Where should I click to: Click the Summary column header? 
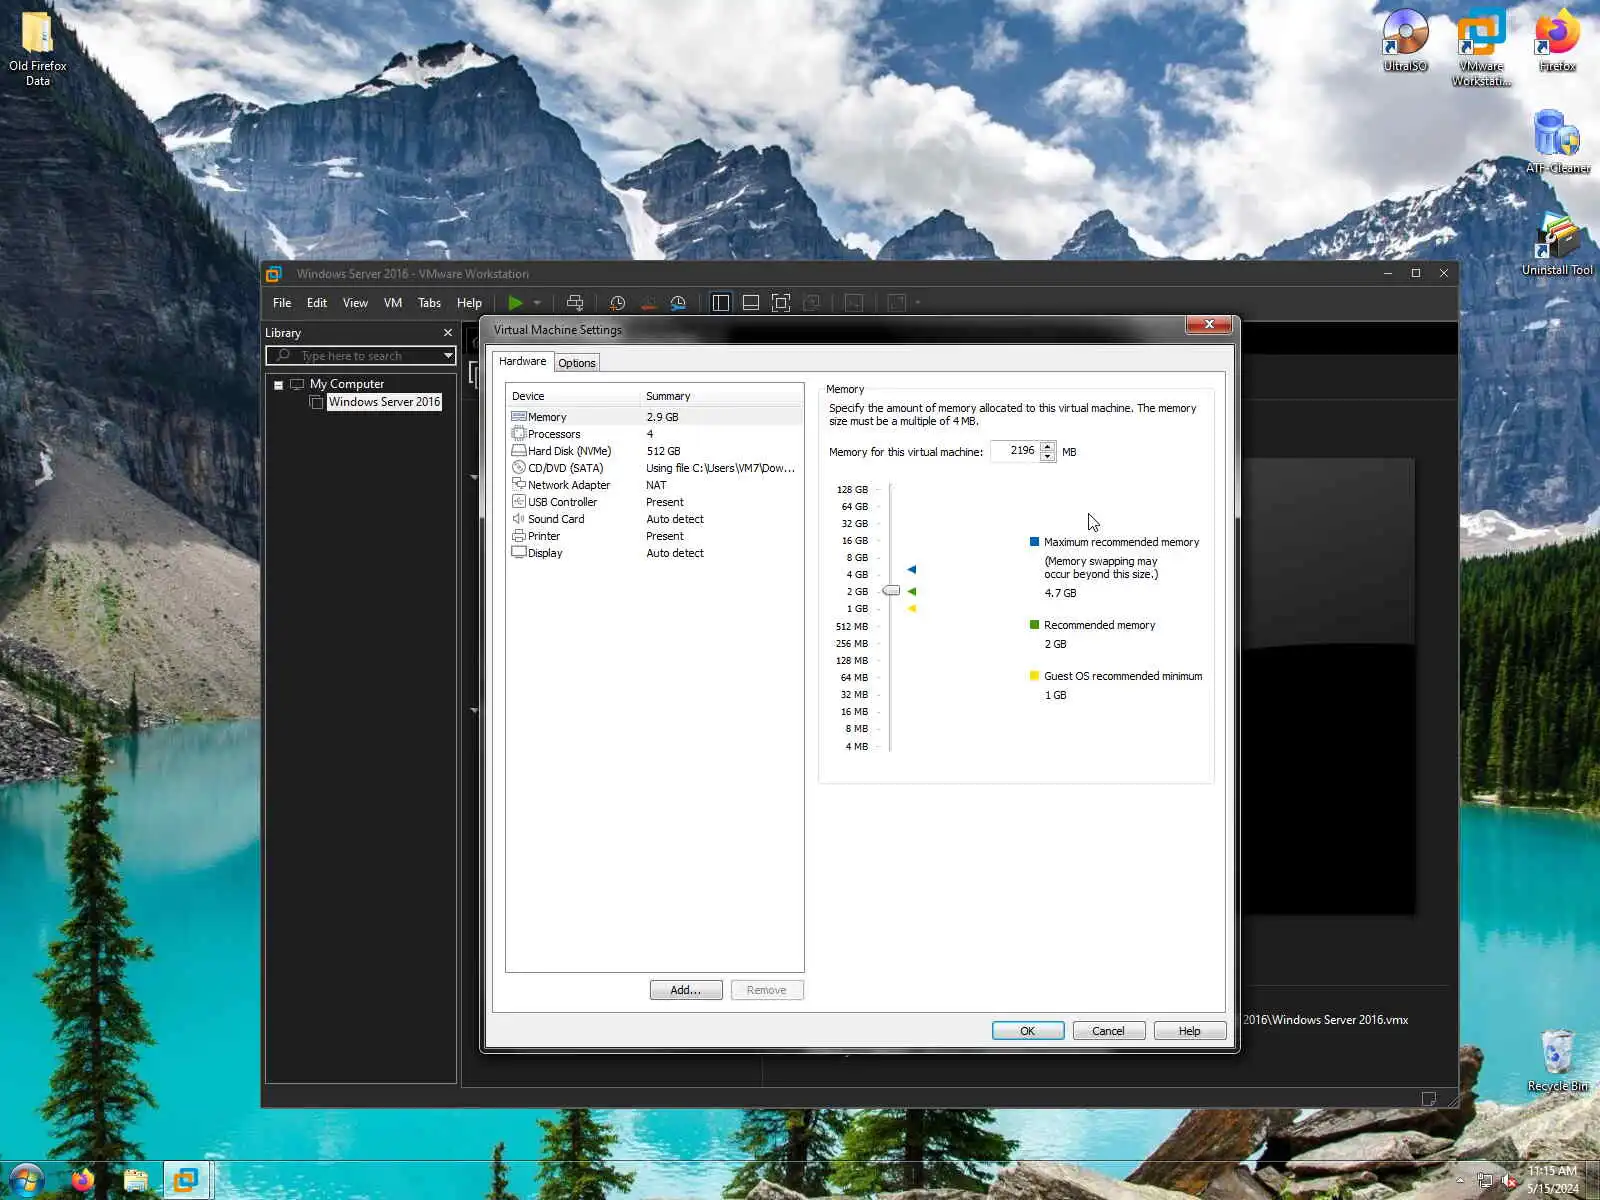[721, 396]
